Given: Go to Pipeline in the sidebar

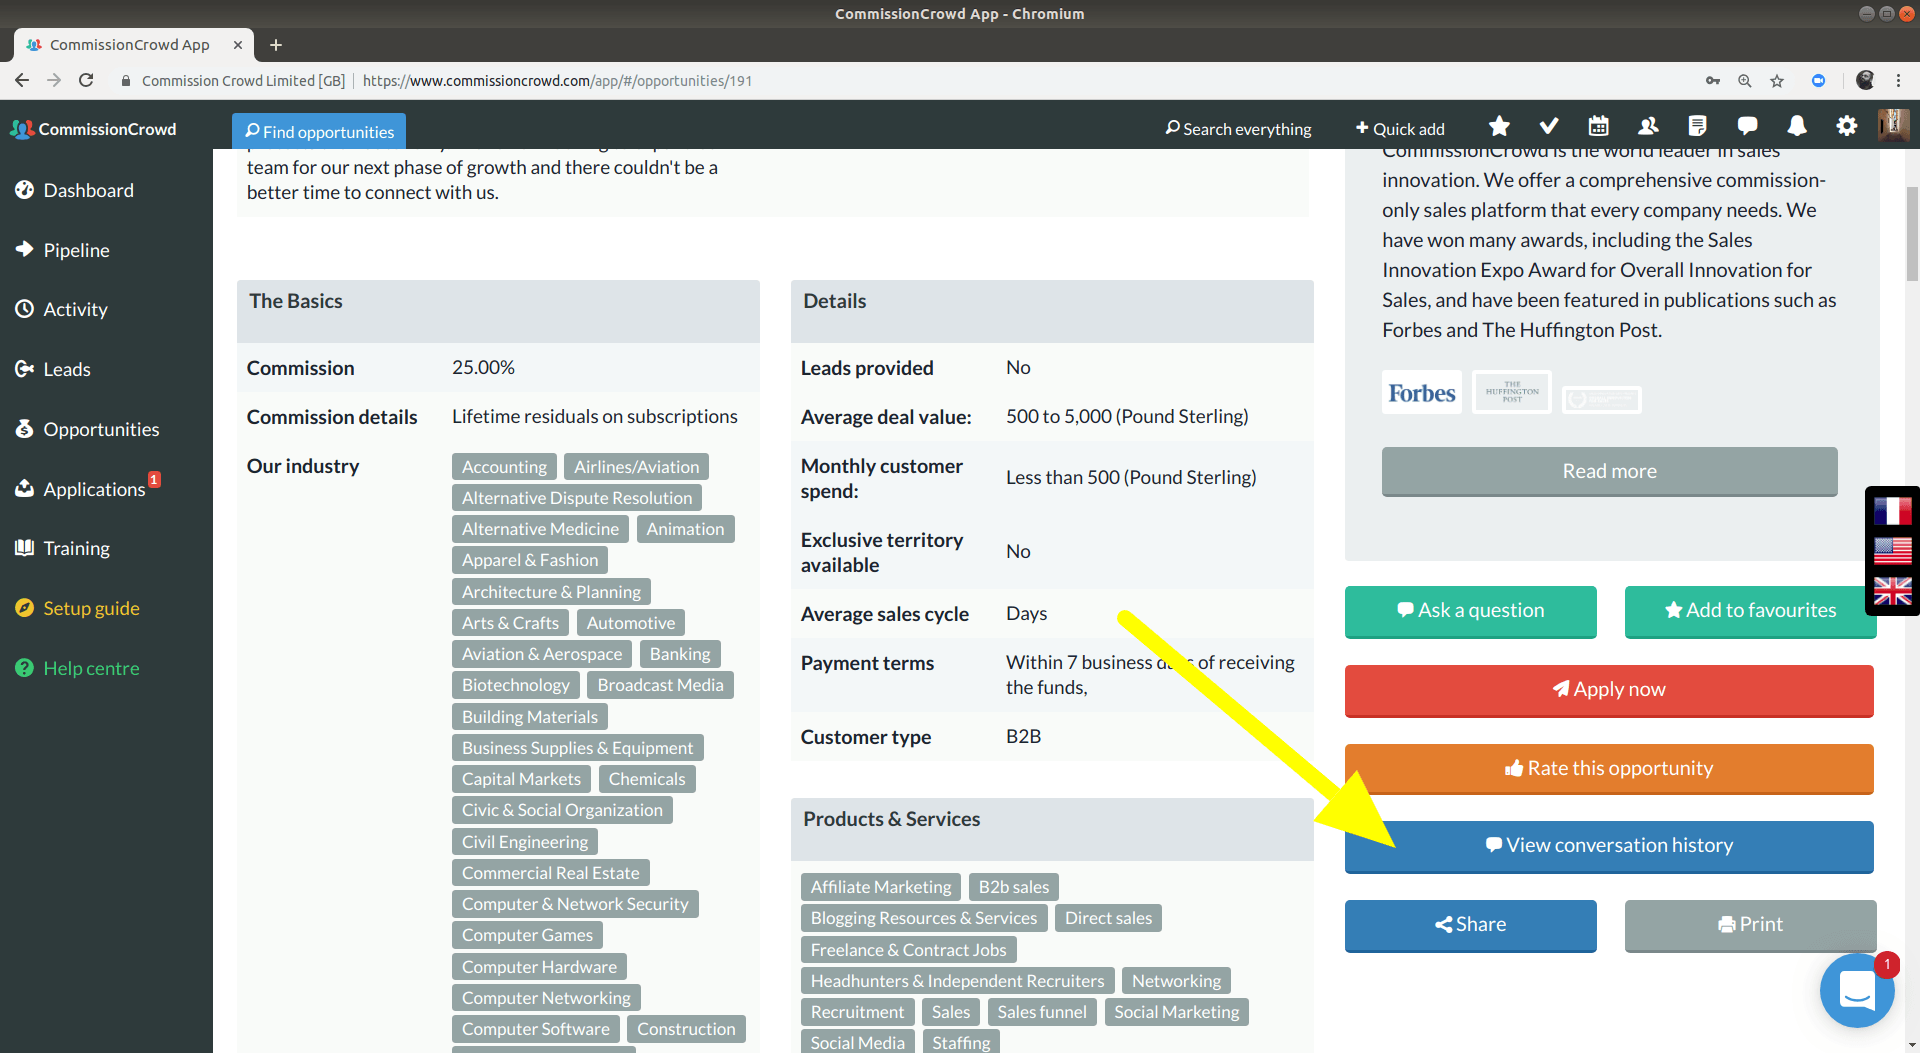Looking at the screenshot, I should (x=76, y=250).
